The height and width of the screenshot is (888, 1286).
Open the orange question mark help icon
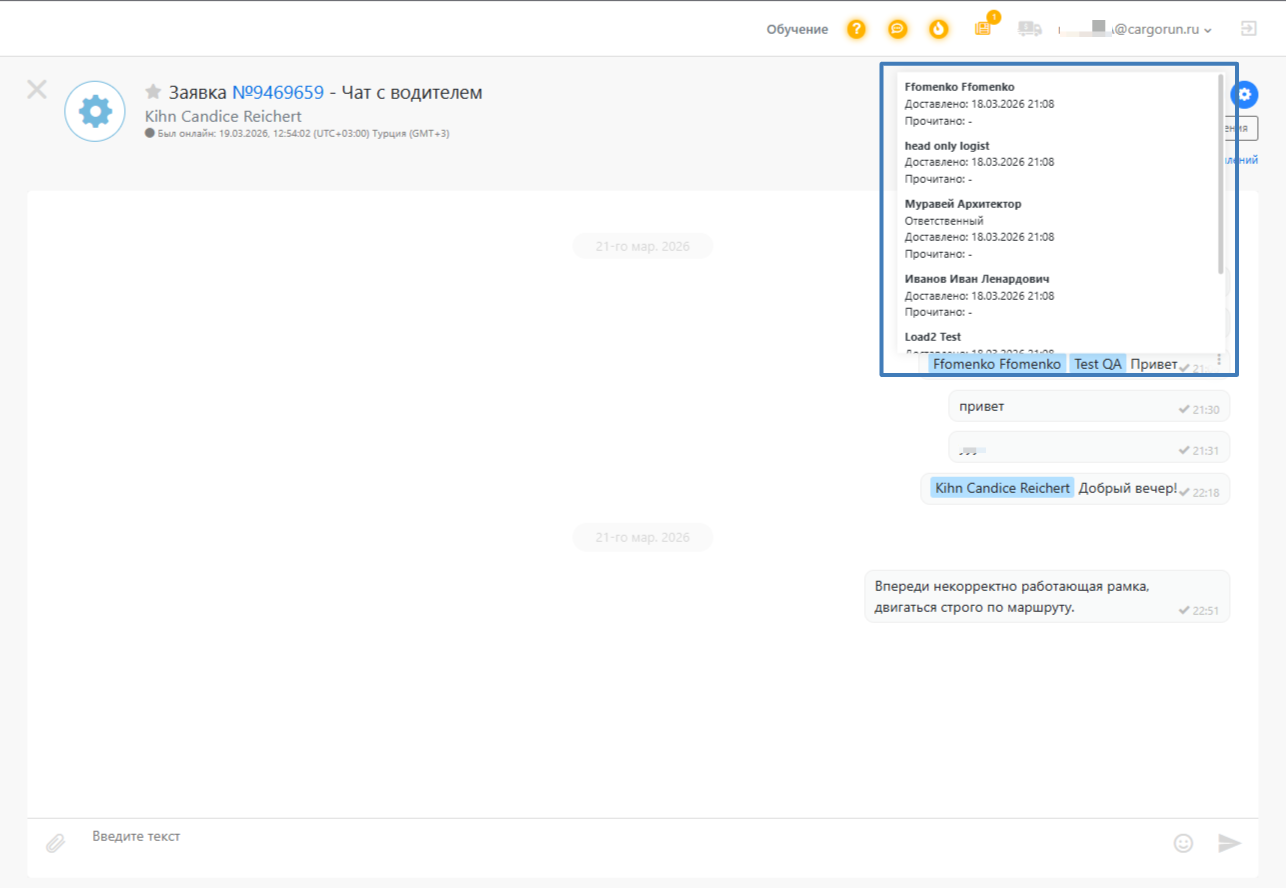856,29
